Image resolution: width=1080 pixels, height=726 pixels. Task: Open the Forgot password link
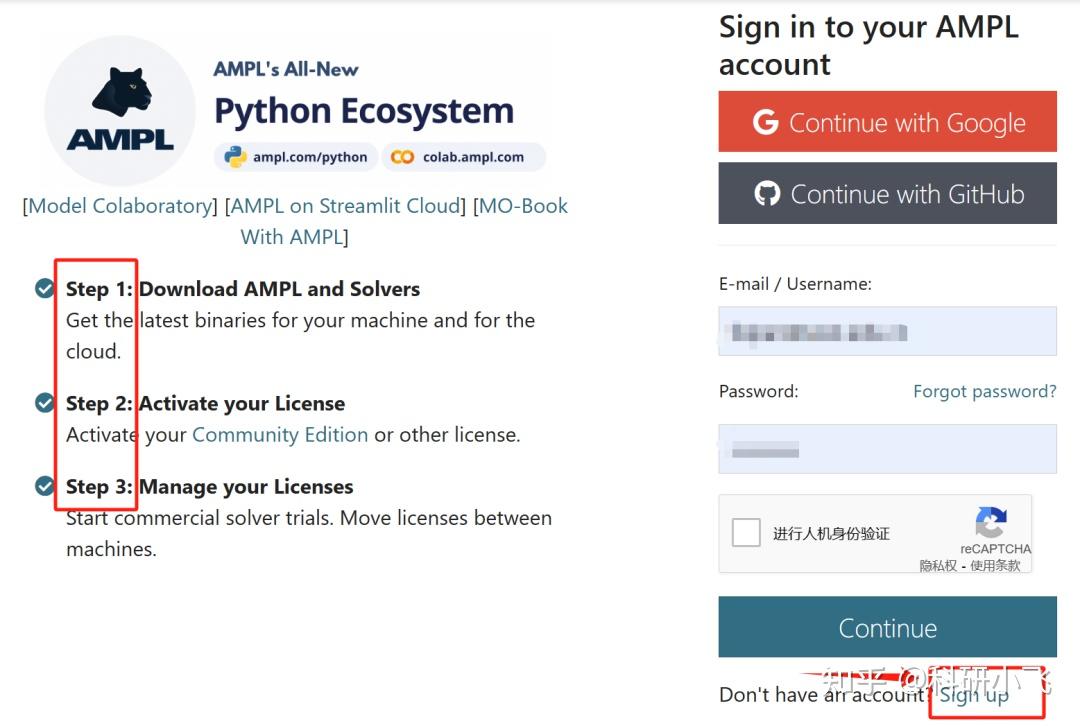click(984, 391)
